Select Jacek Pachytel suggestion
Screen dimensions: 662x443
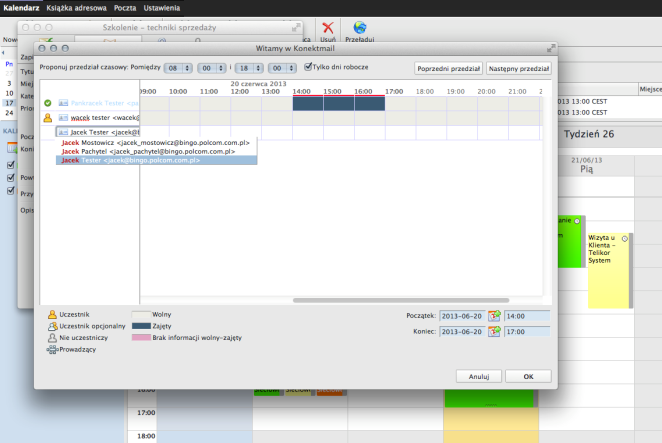156,151
